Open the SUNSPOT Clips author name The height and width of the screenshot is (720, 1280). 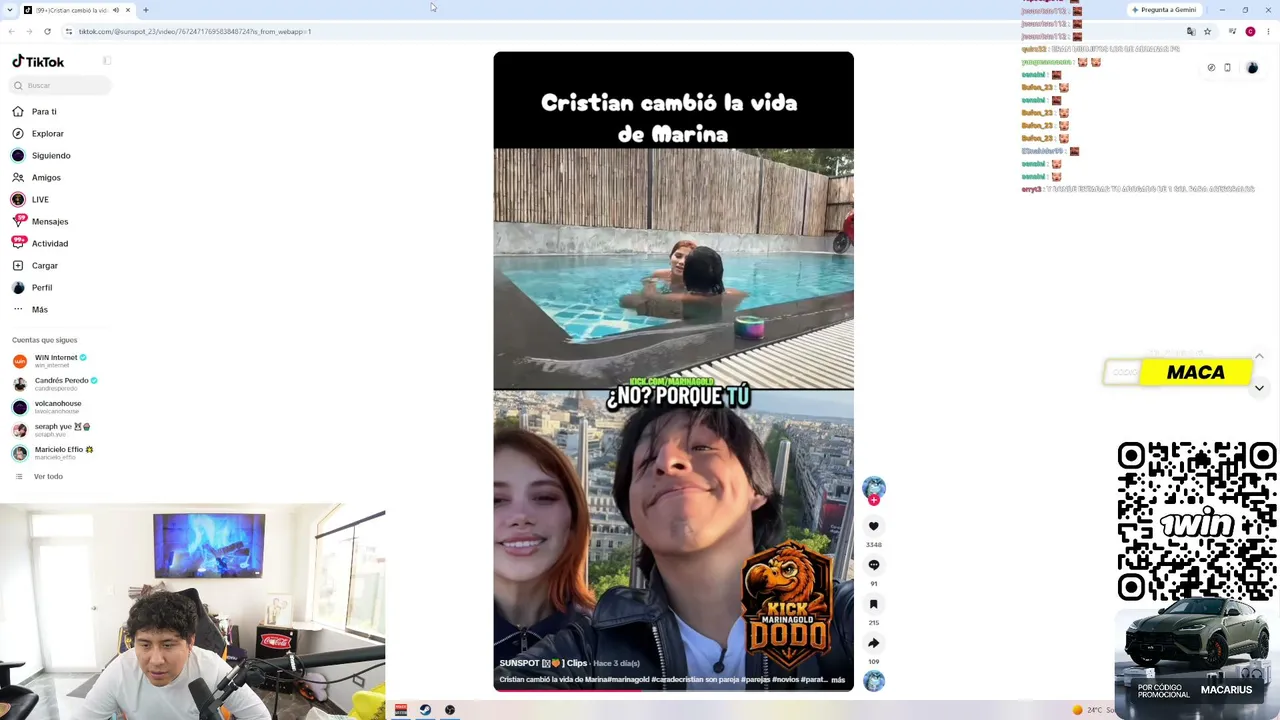click(x=543, y=663)
